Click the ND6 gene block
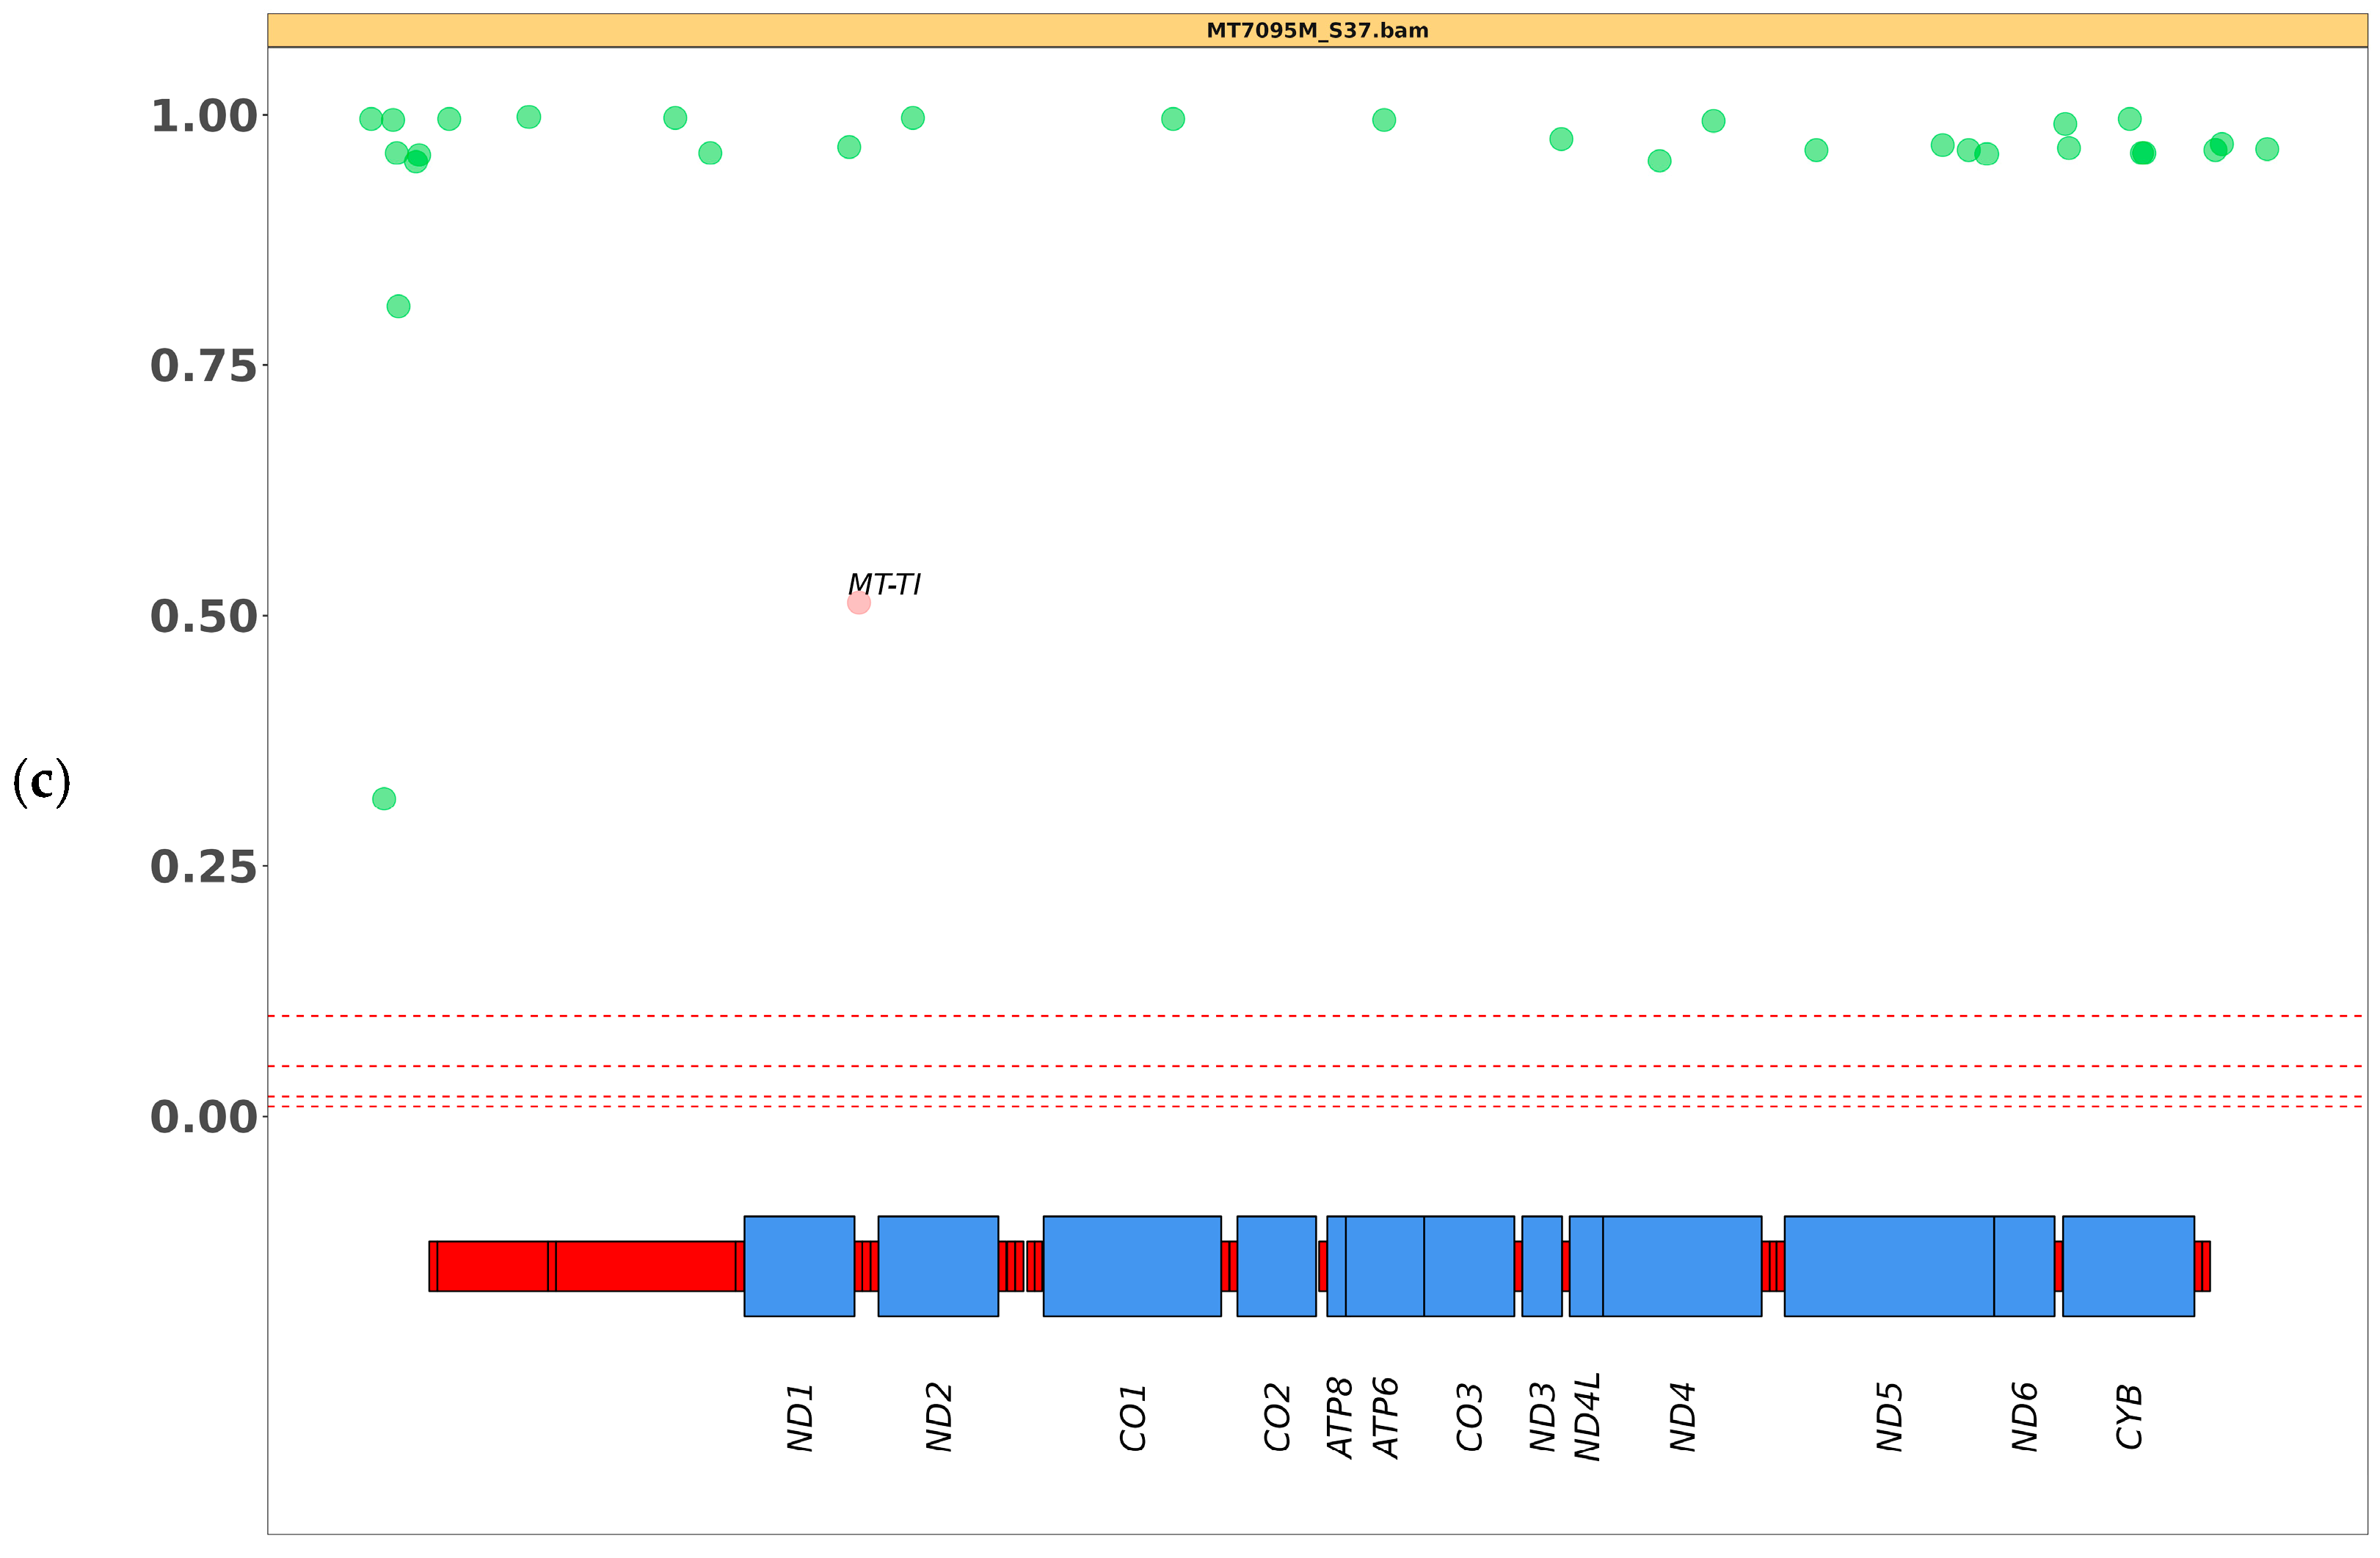This screenshot has width=2380, height=1558. coord(2023,1266)
